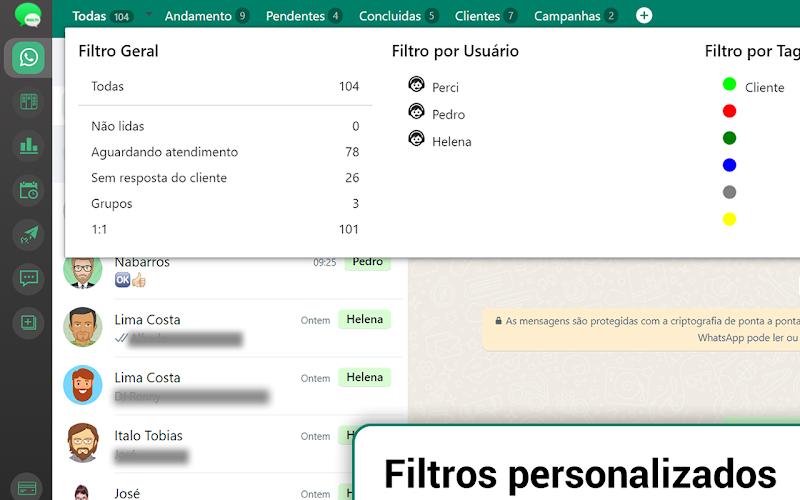Open the paper plane campaigns icon
The image size is (800, 500).
(29, 235)
